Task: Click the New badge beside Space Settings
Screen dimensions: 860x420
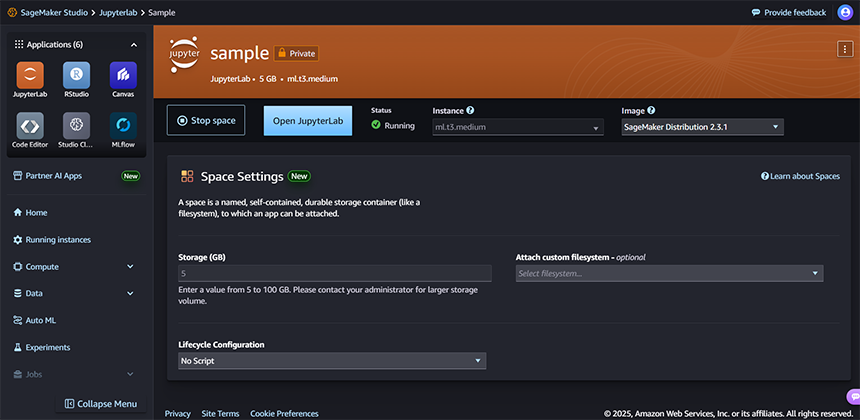Action: 299,176
